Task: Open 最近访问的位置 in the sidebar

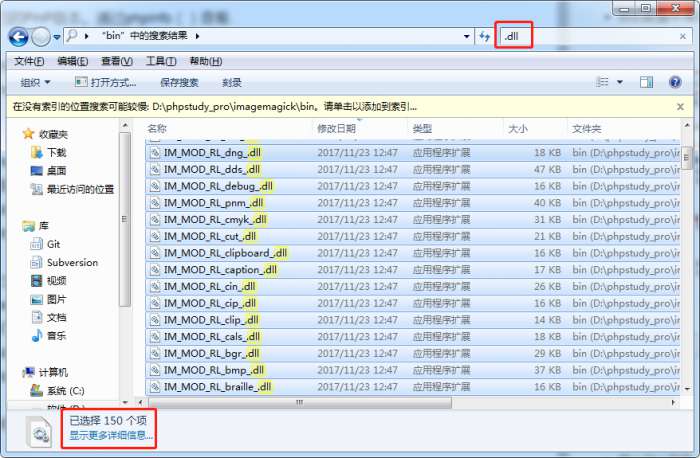Action: coord(72,189)
